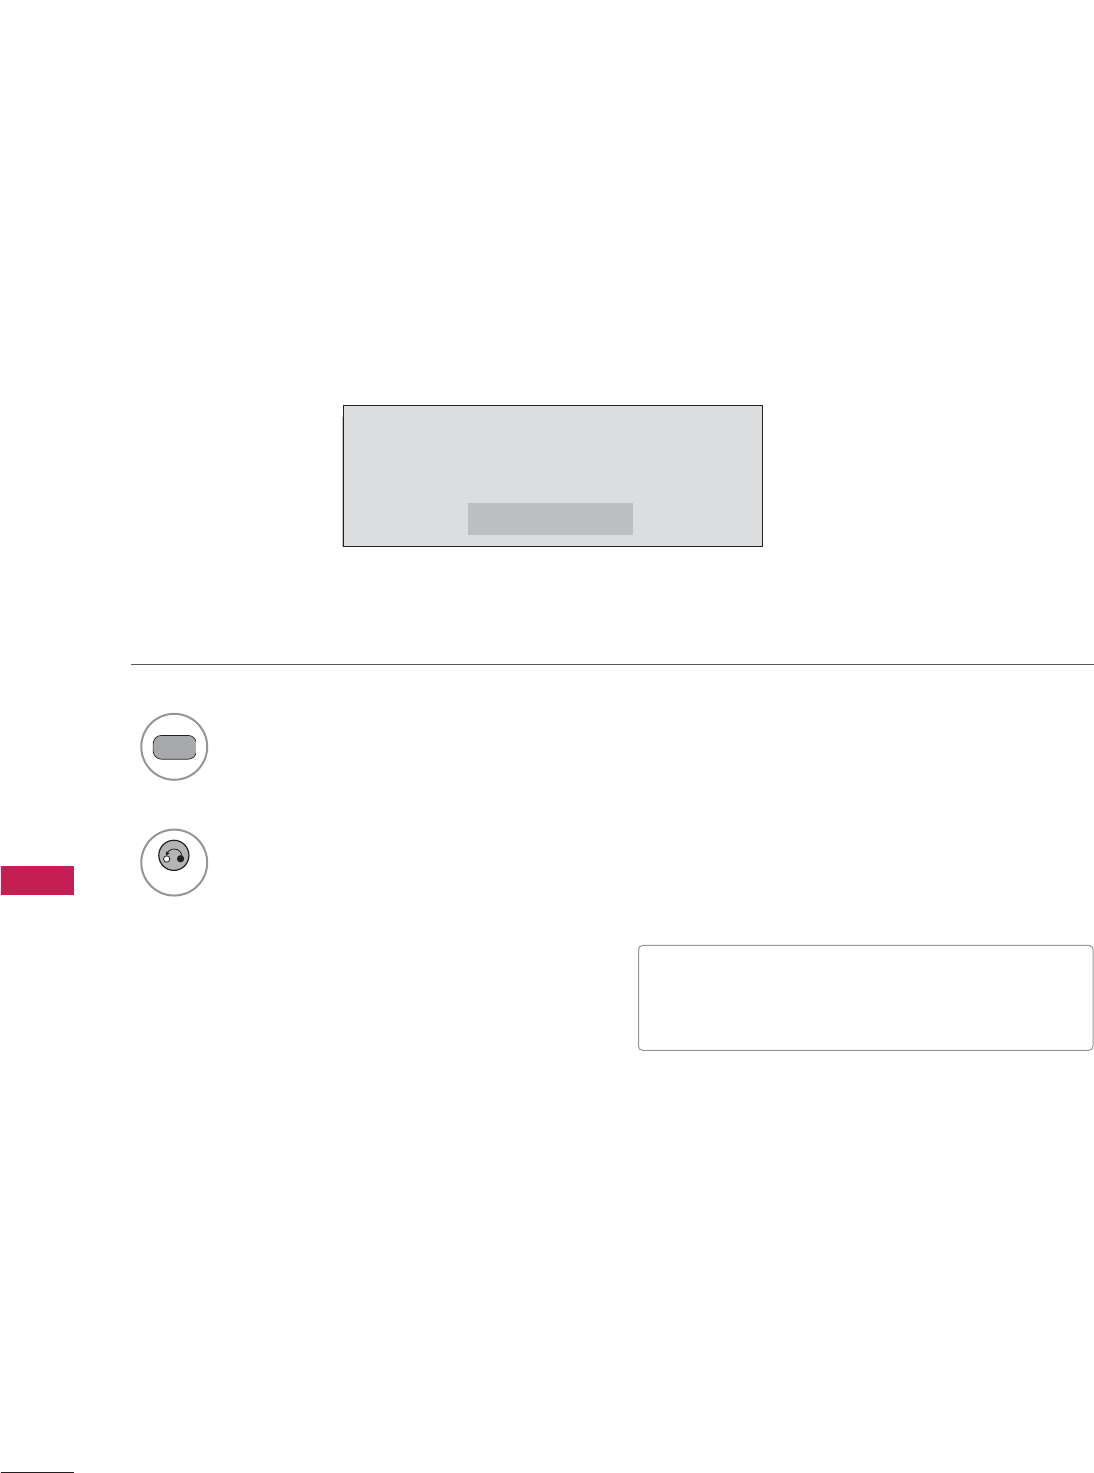The width and height of the screenshot is (1094, 1473).
Task: Click the magenta section tab on left edge
Action: pyautogui.click(x=37, y=881)
